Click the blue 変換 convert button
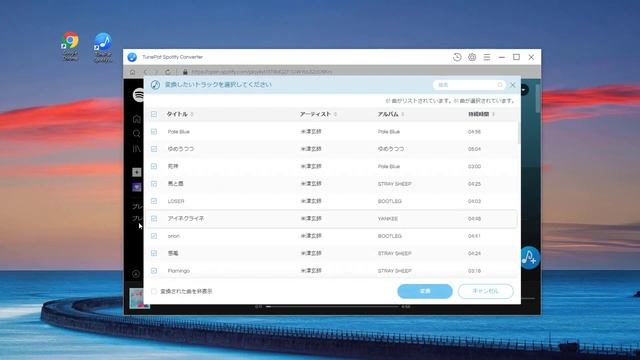The height and width of the screenshot is (360, 640). point(425,291)
